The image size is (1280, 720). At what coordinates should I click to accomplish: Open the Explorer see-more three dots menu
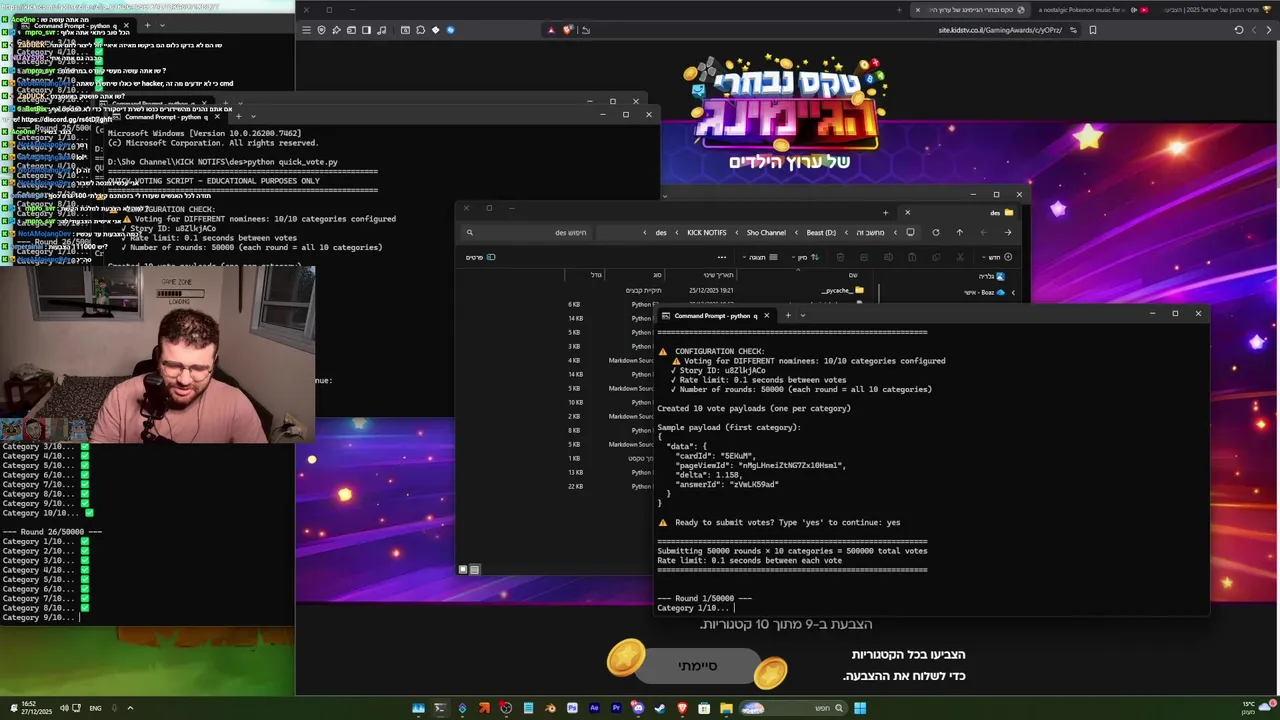click(x=721, y=257)
